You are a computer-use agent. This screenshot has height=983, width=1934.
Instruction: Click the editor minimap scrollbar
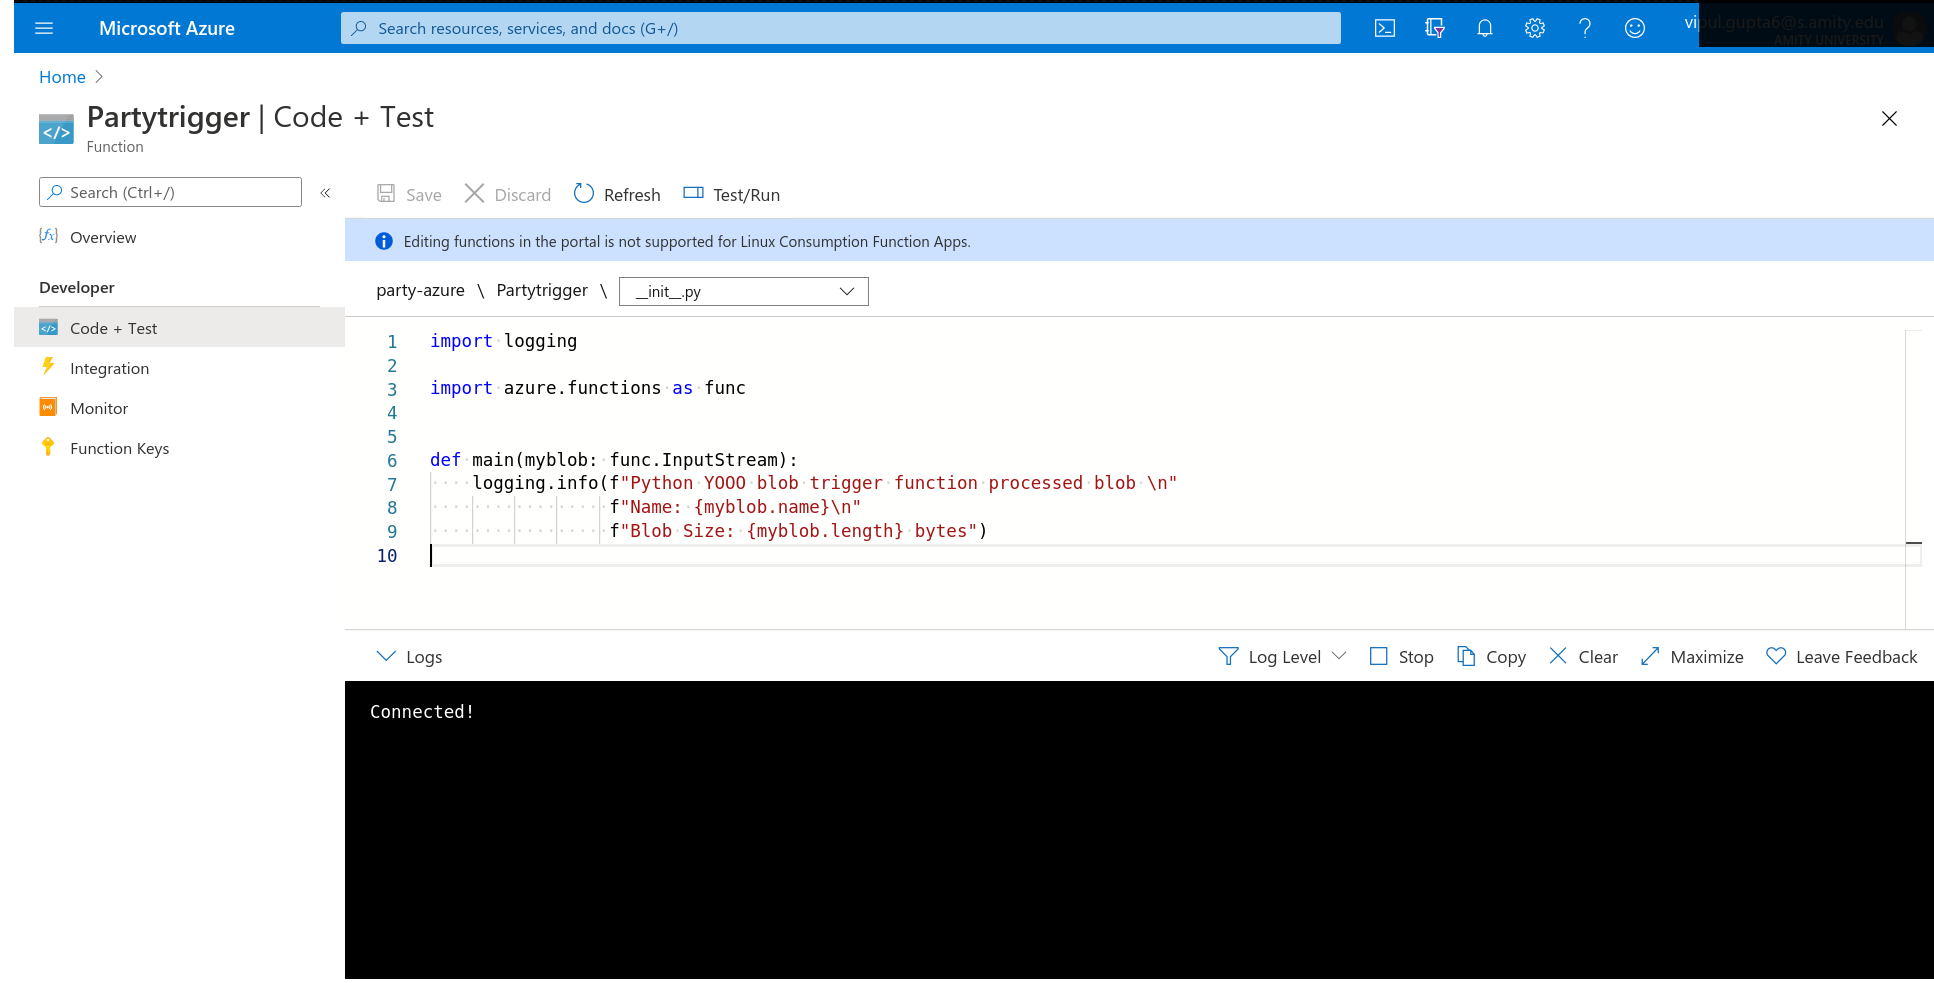(1914, 480)
